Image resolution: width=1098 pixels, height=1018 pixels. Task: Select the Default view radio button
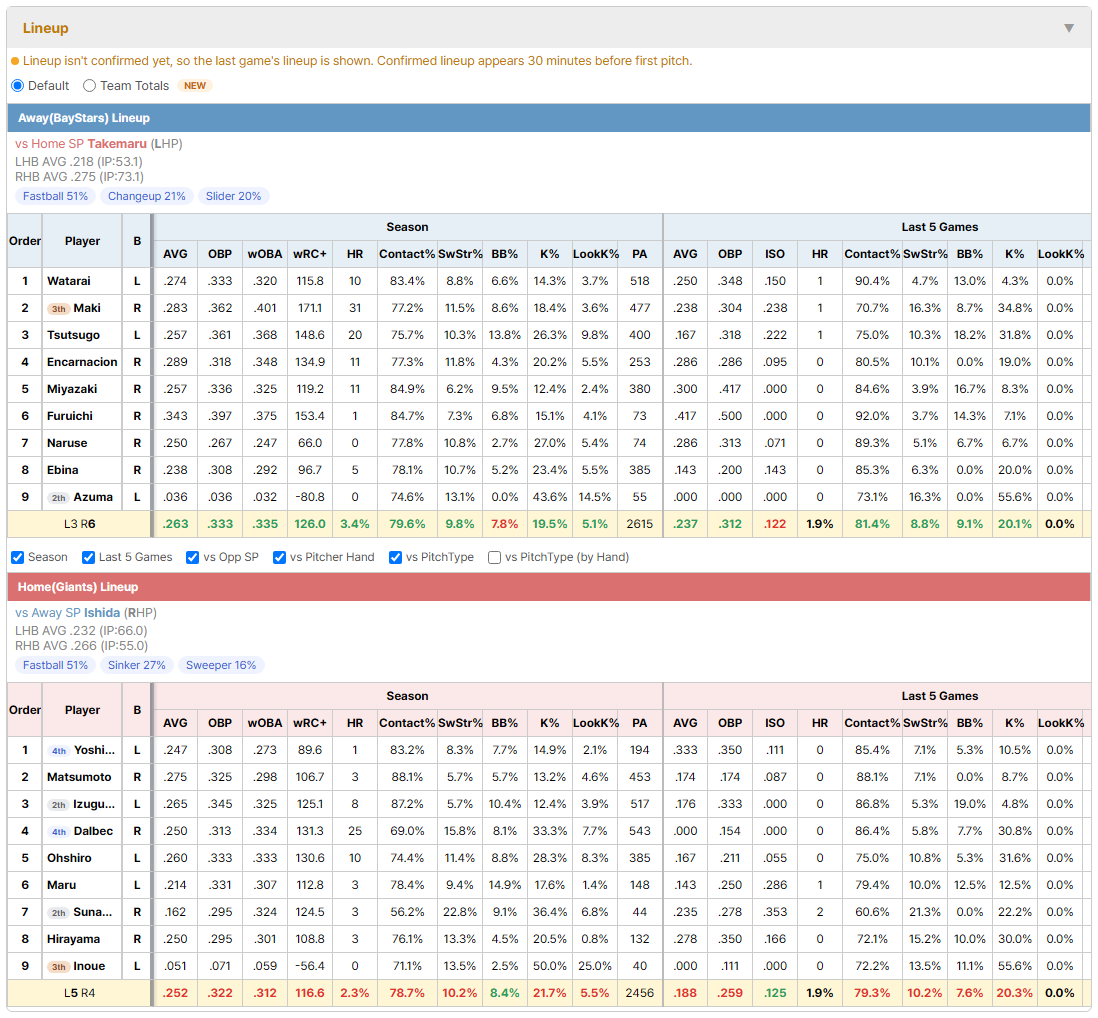click(18, 85)
